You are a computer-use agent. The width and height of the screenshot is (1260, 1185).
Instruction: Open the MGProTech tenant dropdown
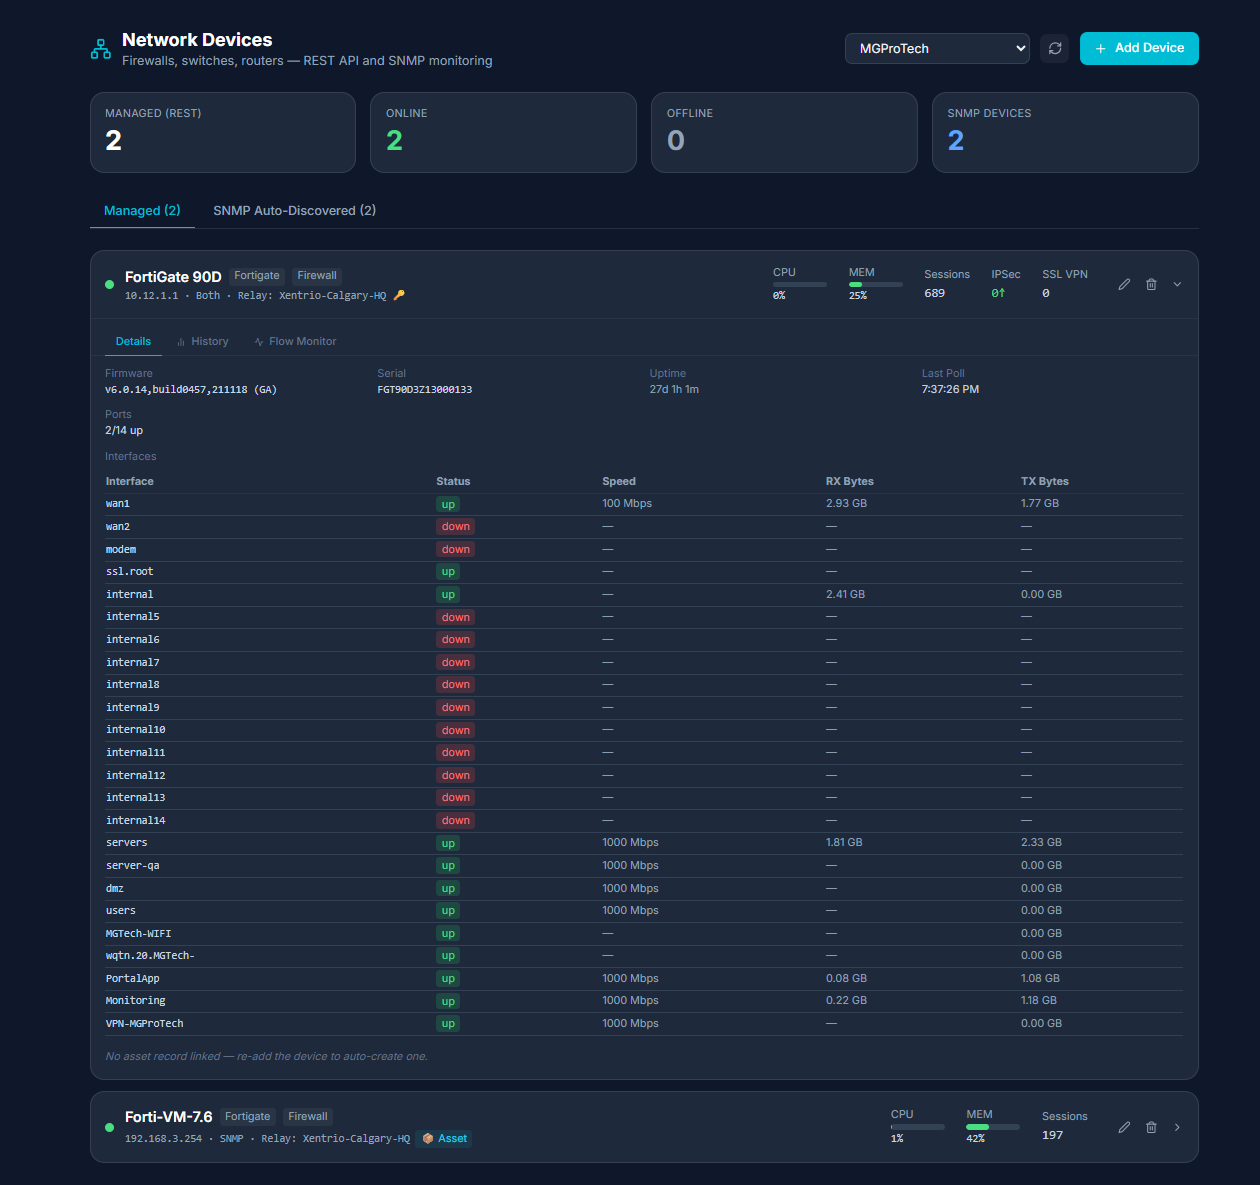937,48
